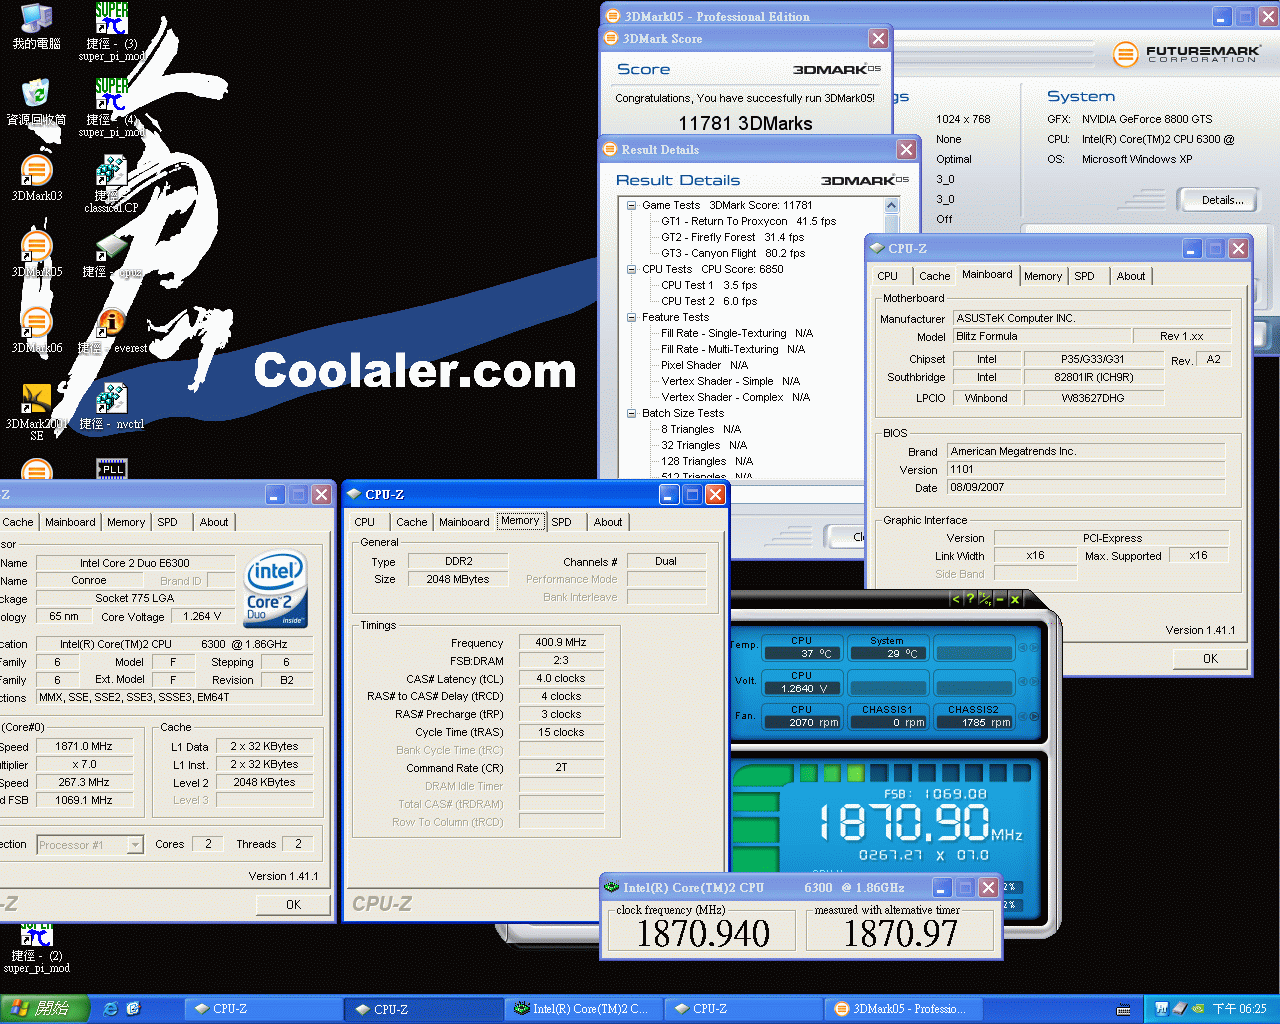Open About tab in left CPU-Z window

coord(214,522)
